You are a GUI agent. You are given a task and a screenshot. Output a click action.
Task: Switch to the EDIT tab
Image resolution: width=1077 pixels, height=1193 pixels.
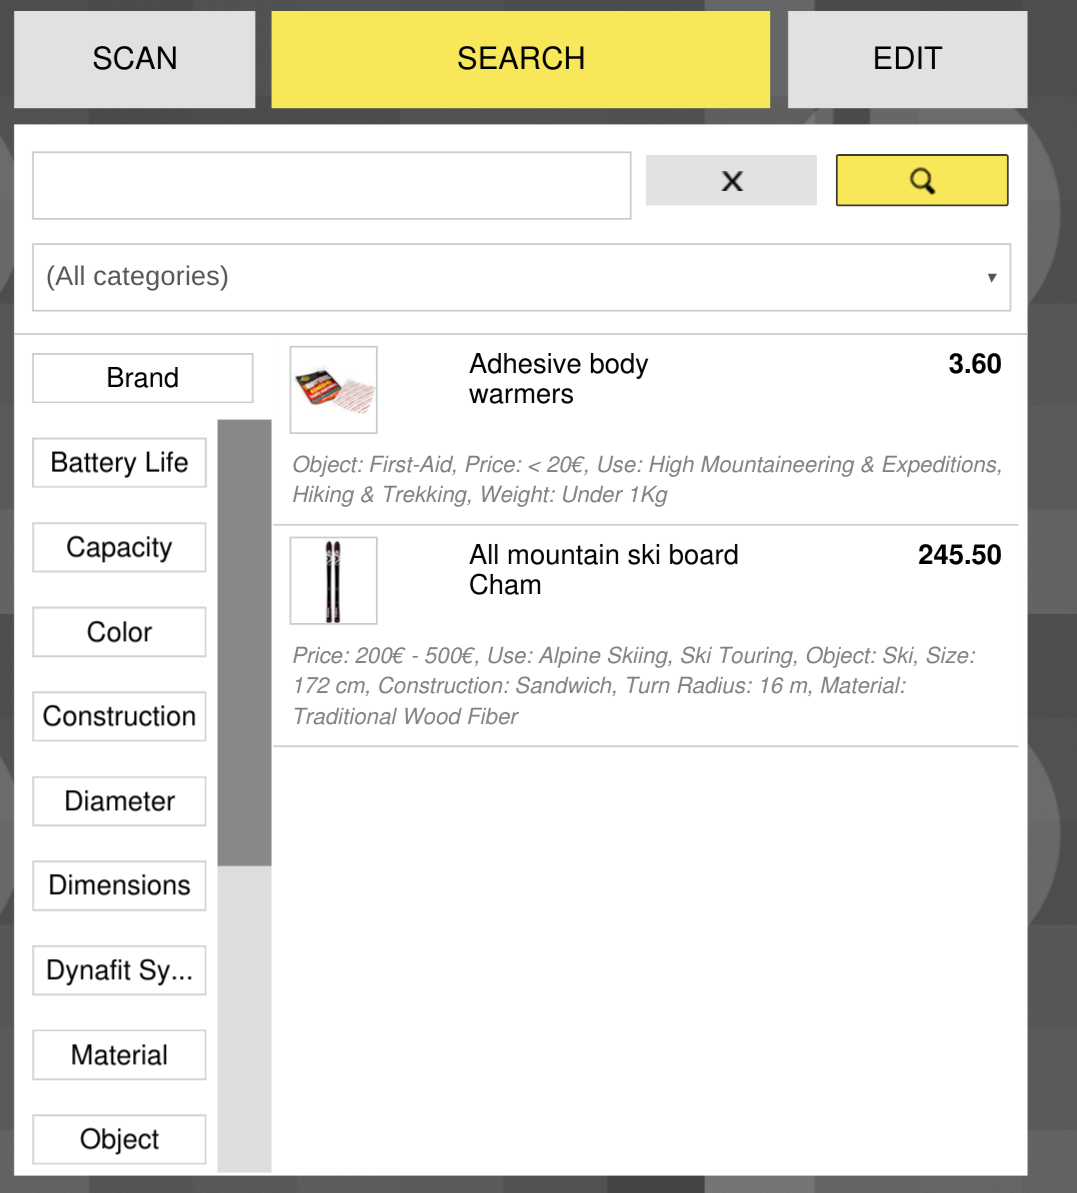click(907, 59)
